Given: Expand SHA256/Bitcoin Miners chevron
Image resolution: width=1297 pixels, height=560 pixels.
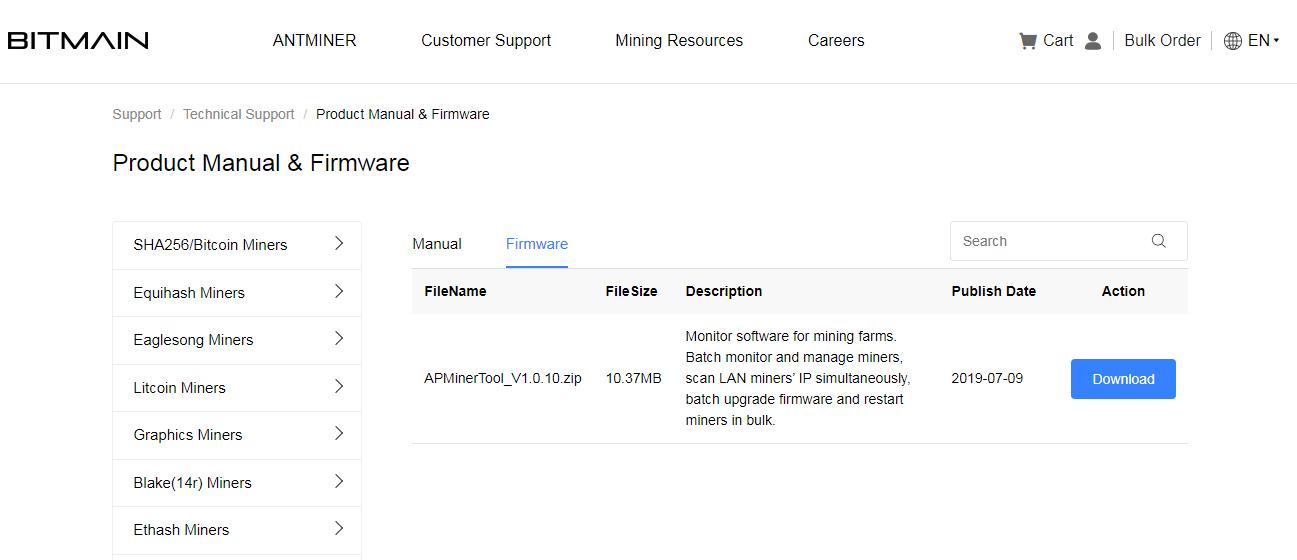Looking at the screenshot, I should (x=339, y=243).
